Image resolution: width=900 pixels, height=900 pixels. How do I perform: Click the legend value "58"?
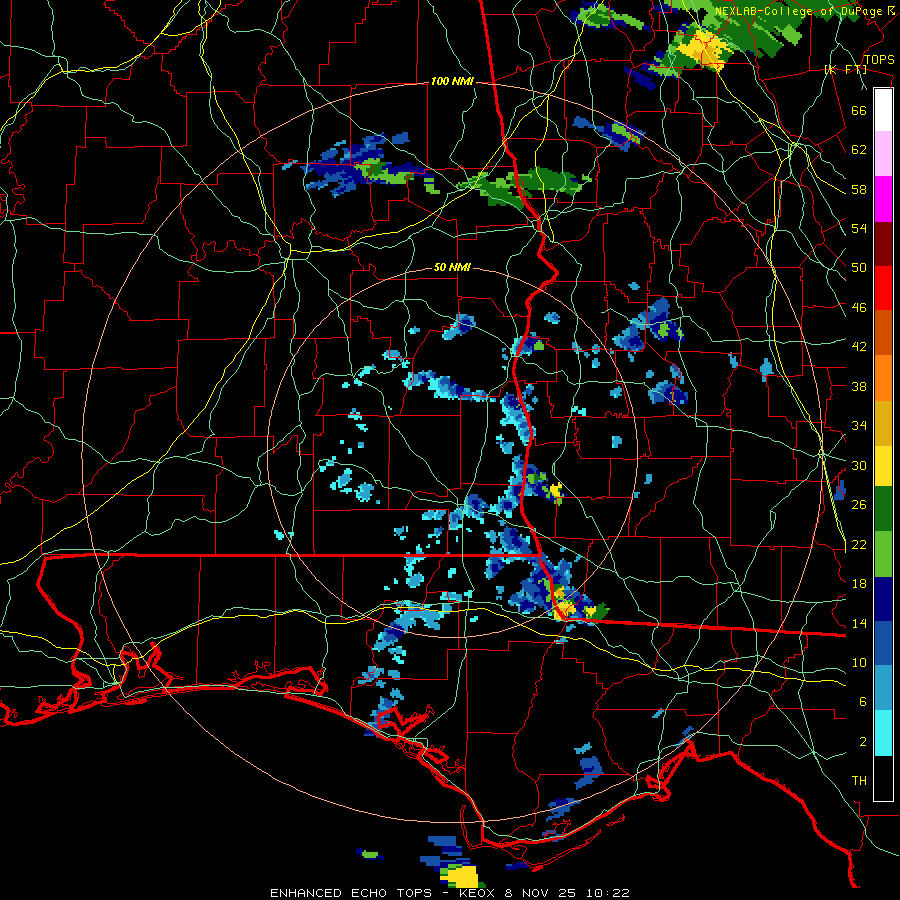(x=859, y=189)
